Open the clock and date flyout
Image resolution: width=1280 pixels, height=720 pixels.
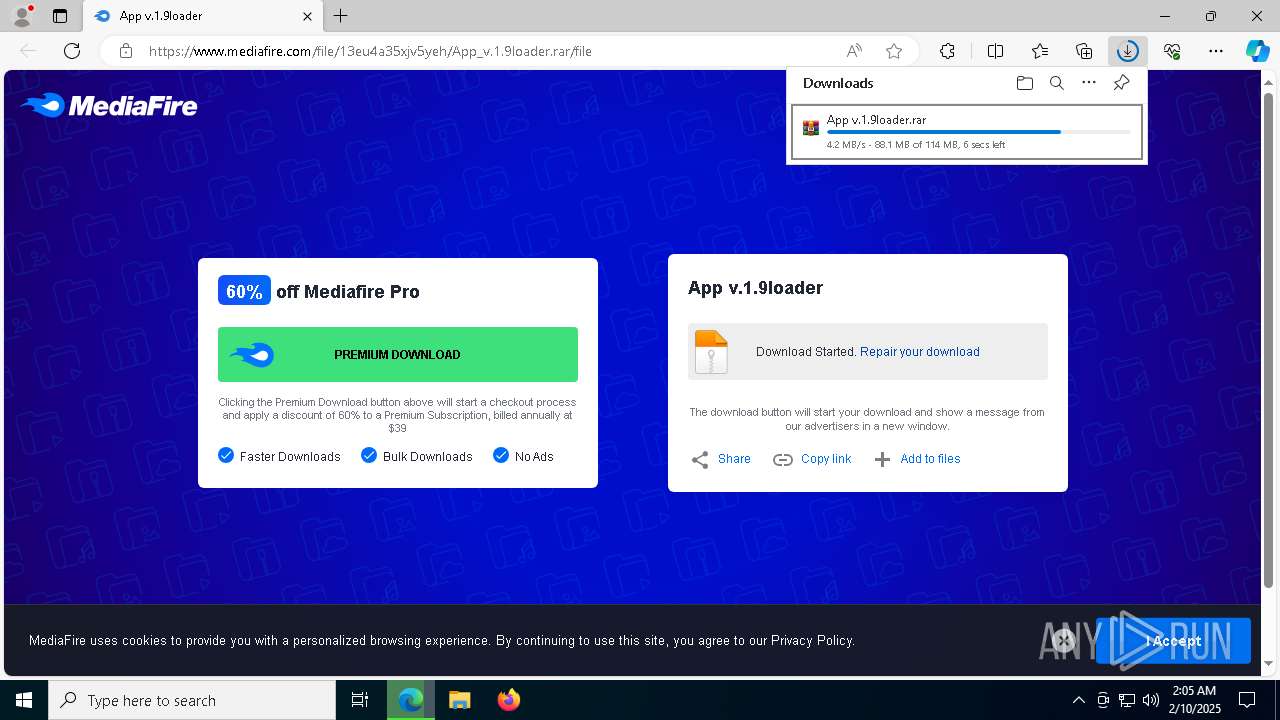(1194, 700)
